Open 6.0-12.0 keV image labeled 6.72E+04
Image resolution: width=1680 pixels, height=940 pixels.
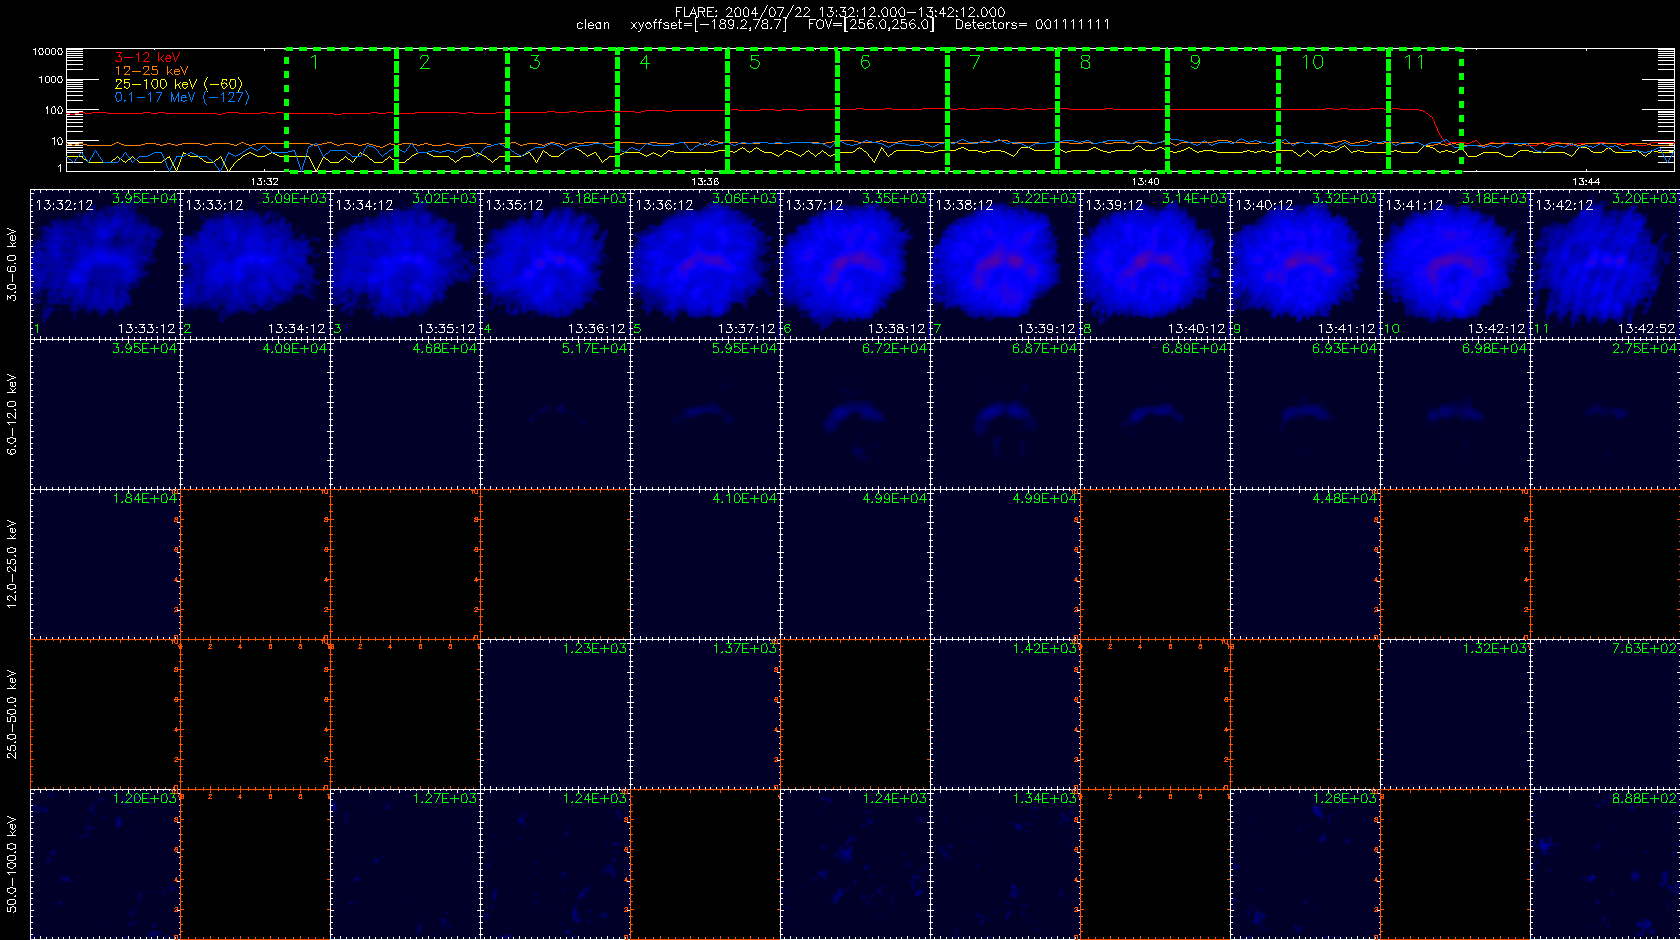tap(855, 414)
